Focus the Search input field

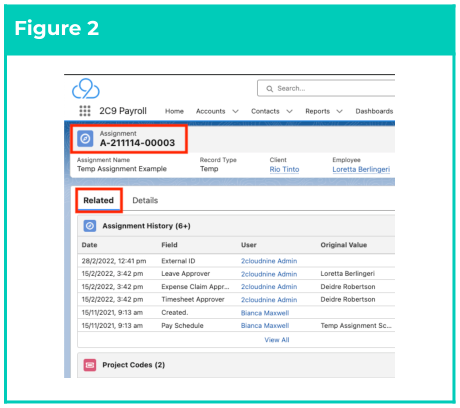coord(326,88)
